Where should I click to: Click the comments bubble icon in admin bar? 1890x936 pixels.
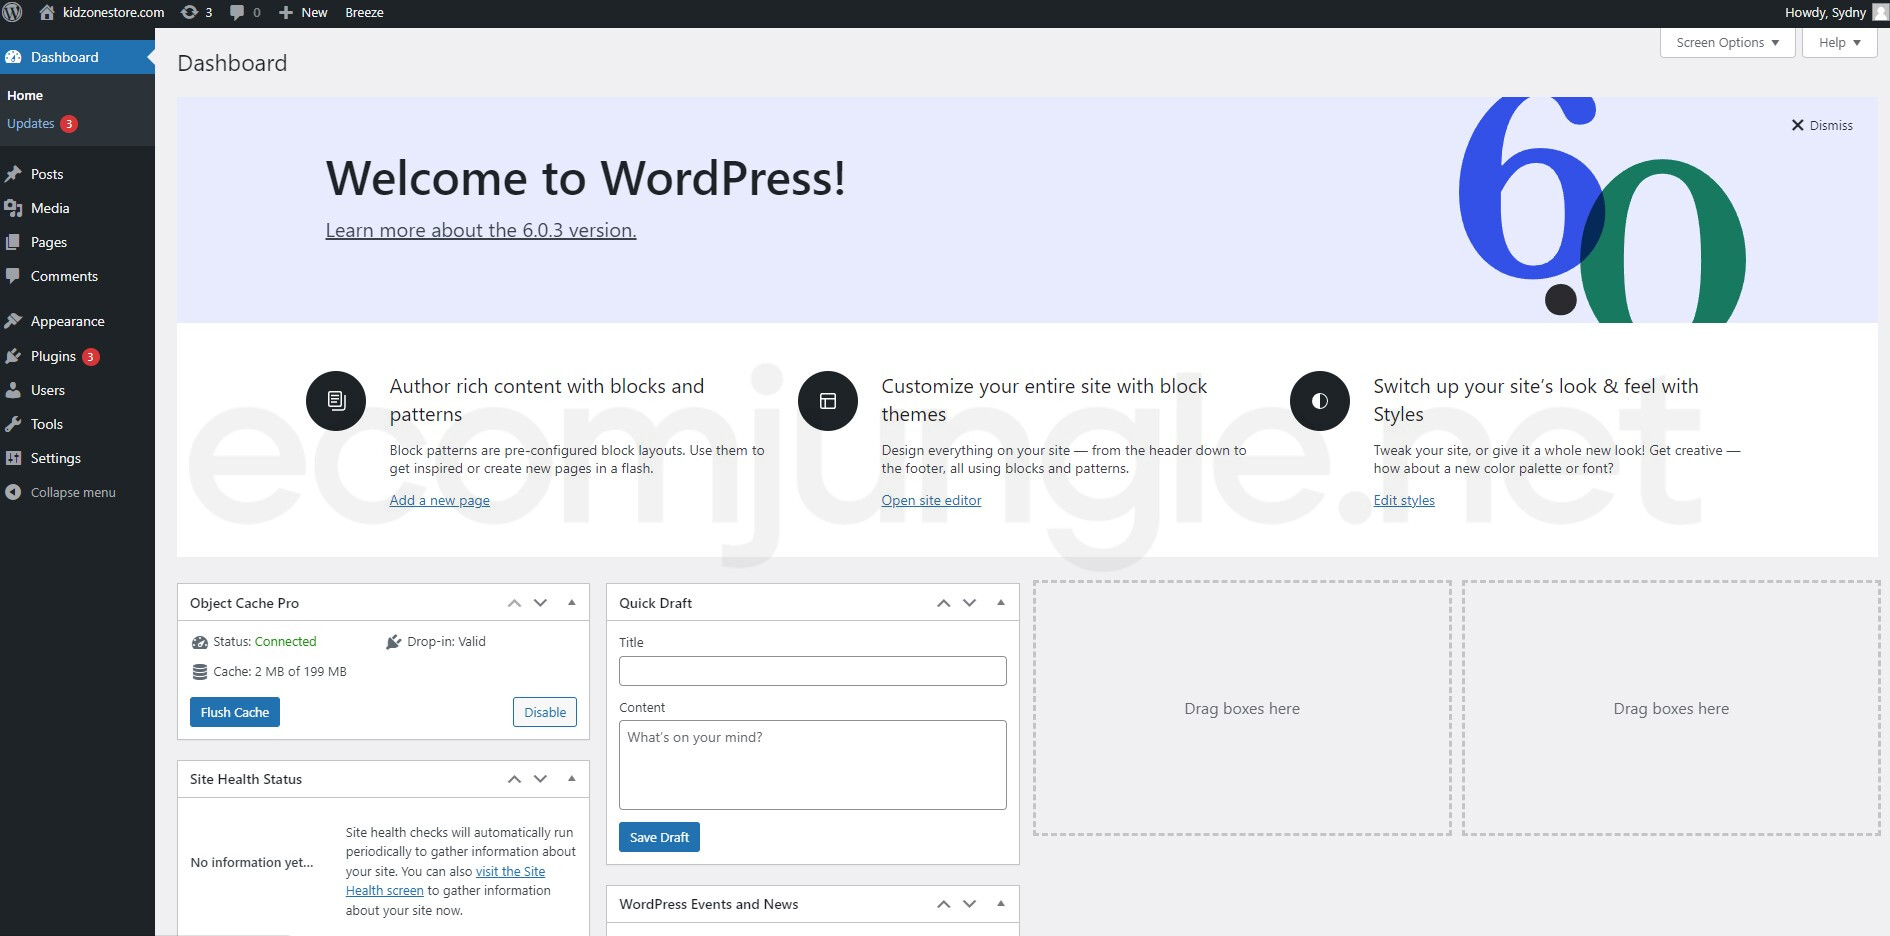pos(237,13)
